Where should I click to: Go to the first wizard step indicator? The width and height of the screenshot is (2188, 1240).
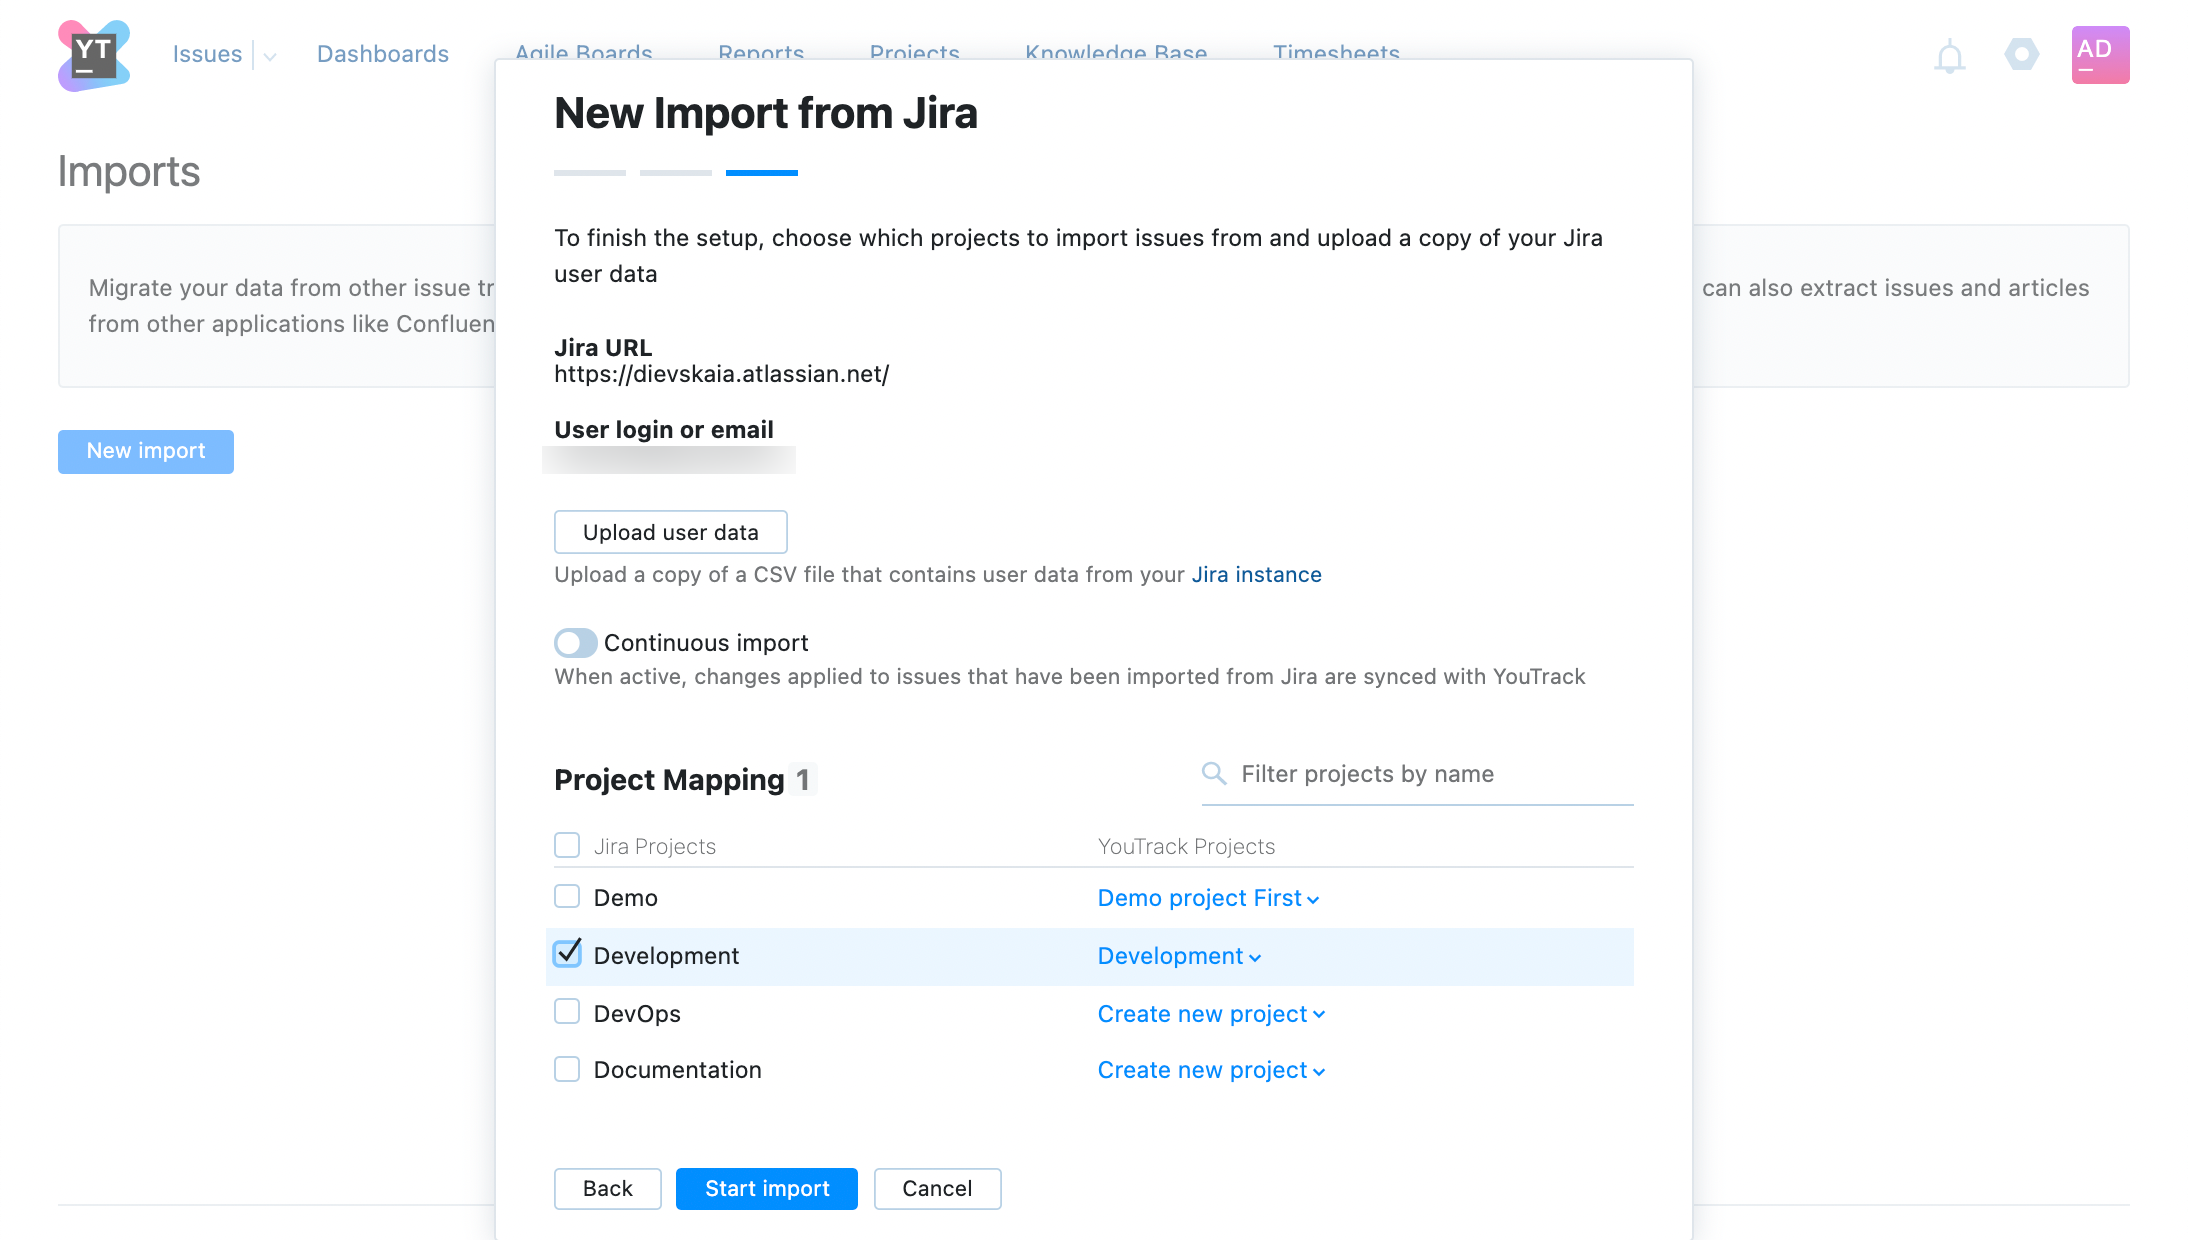tap(590, 173)
